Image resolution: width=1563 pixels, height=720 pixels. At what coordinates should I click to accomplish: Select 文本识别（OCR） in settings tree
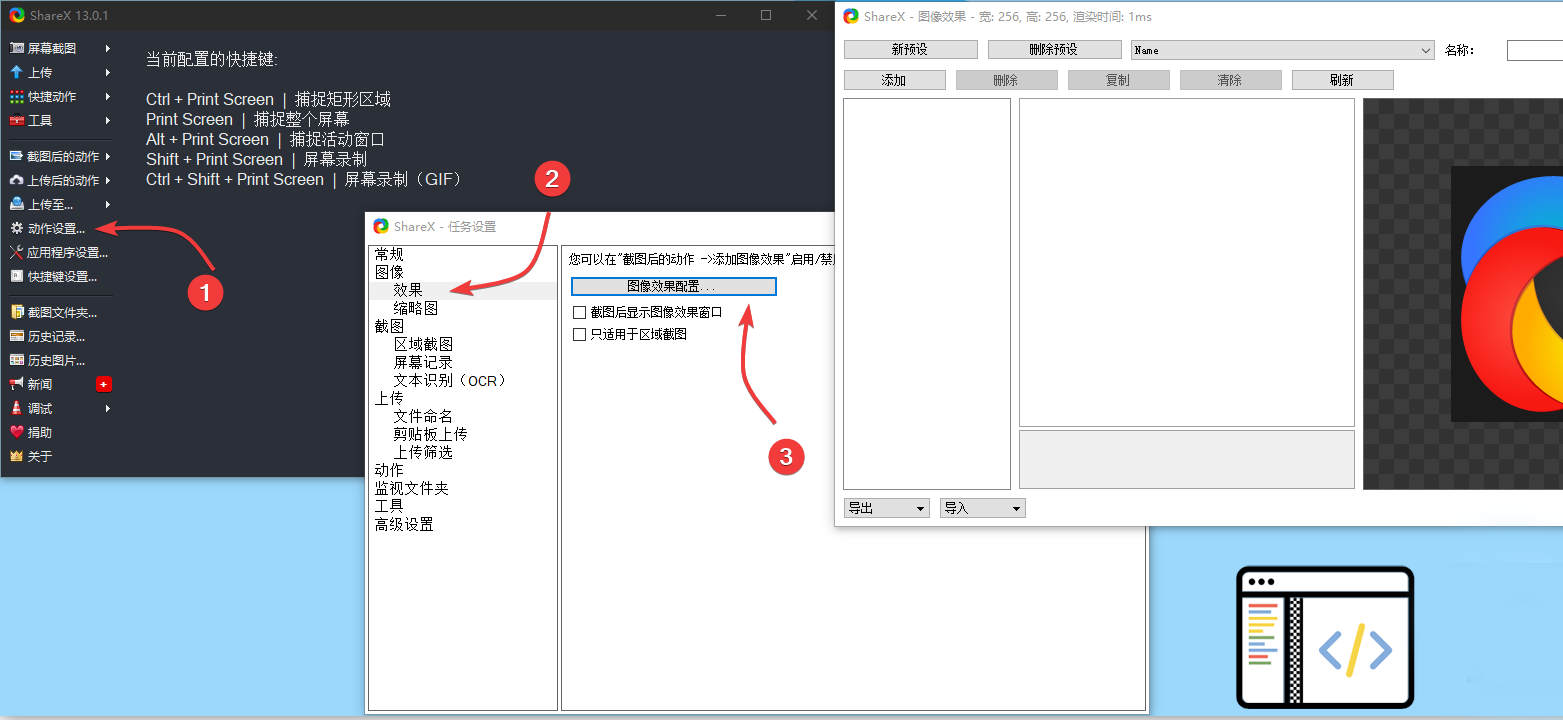click(x=451, y=380)
